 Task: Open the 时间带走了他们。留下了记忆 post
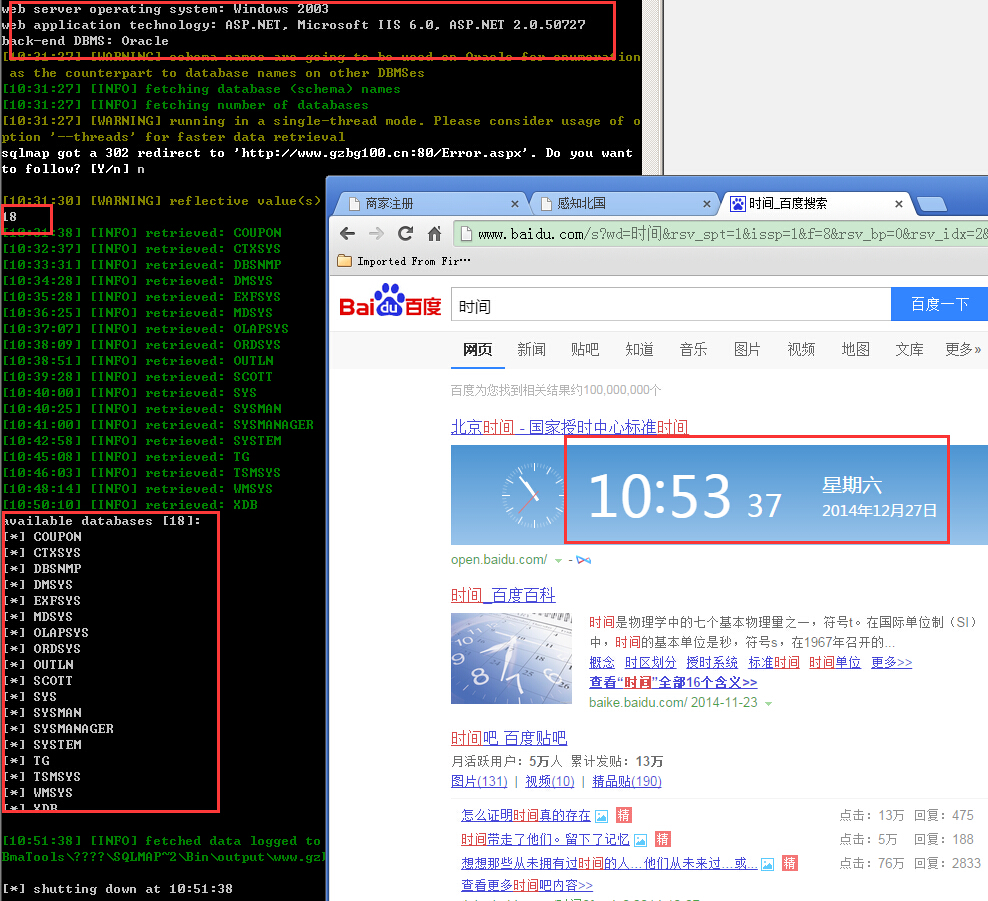pyautogui.click(x=545, y=839)
